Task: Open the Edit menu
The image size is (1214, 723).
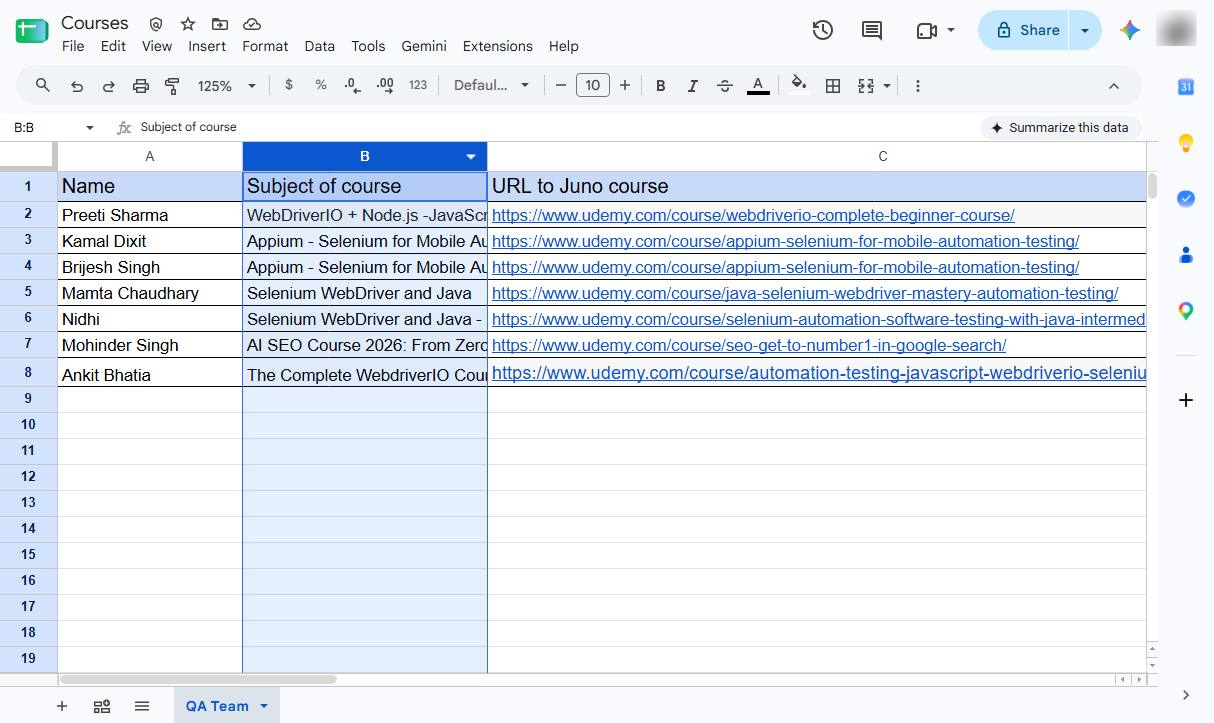Action: [113, 46]
